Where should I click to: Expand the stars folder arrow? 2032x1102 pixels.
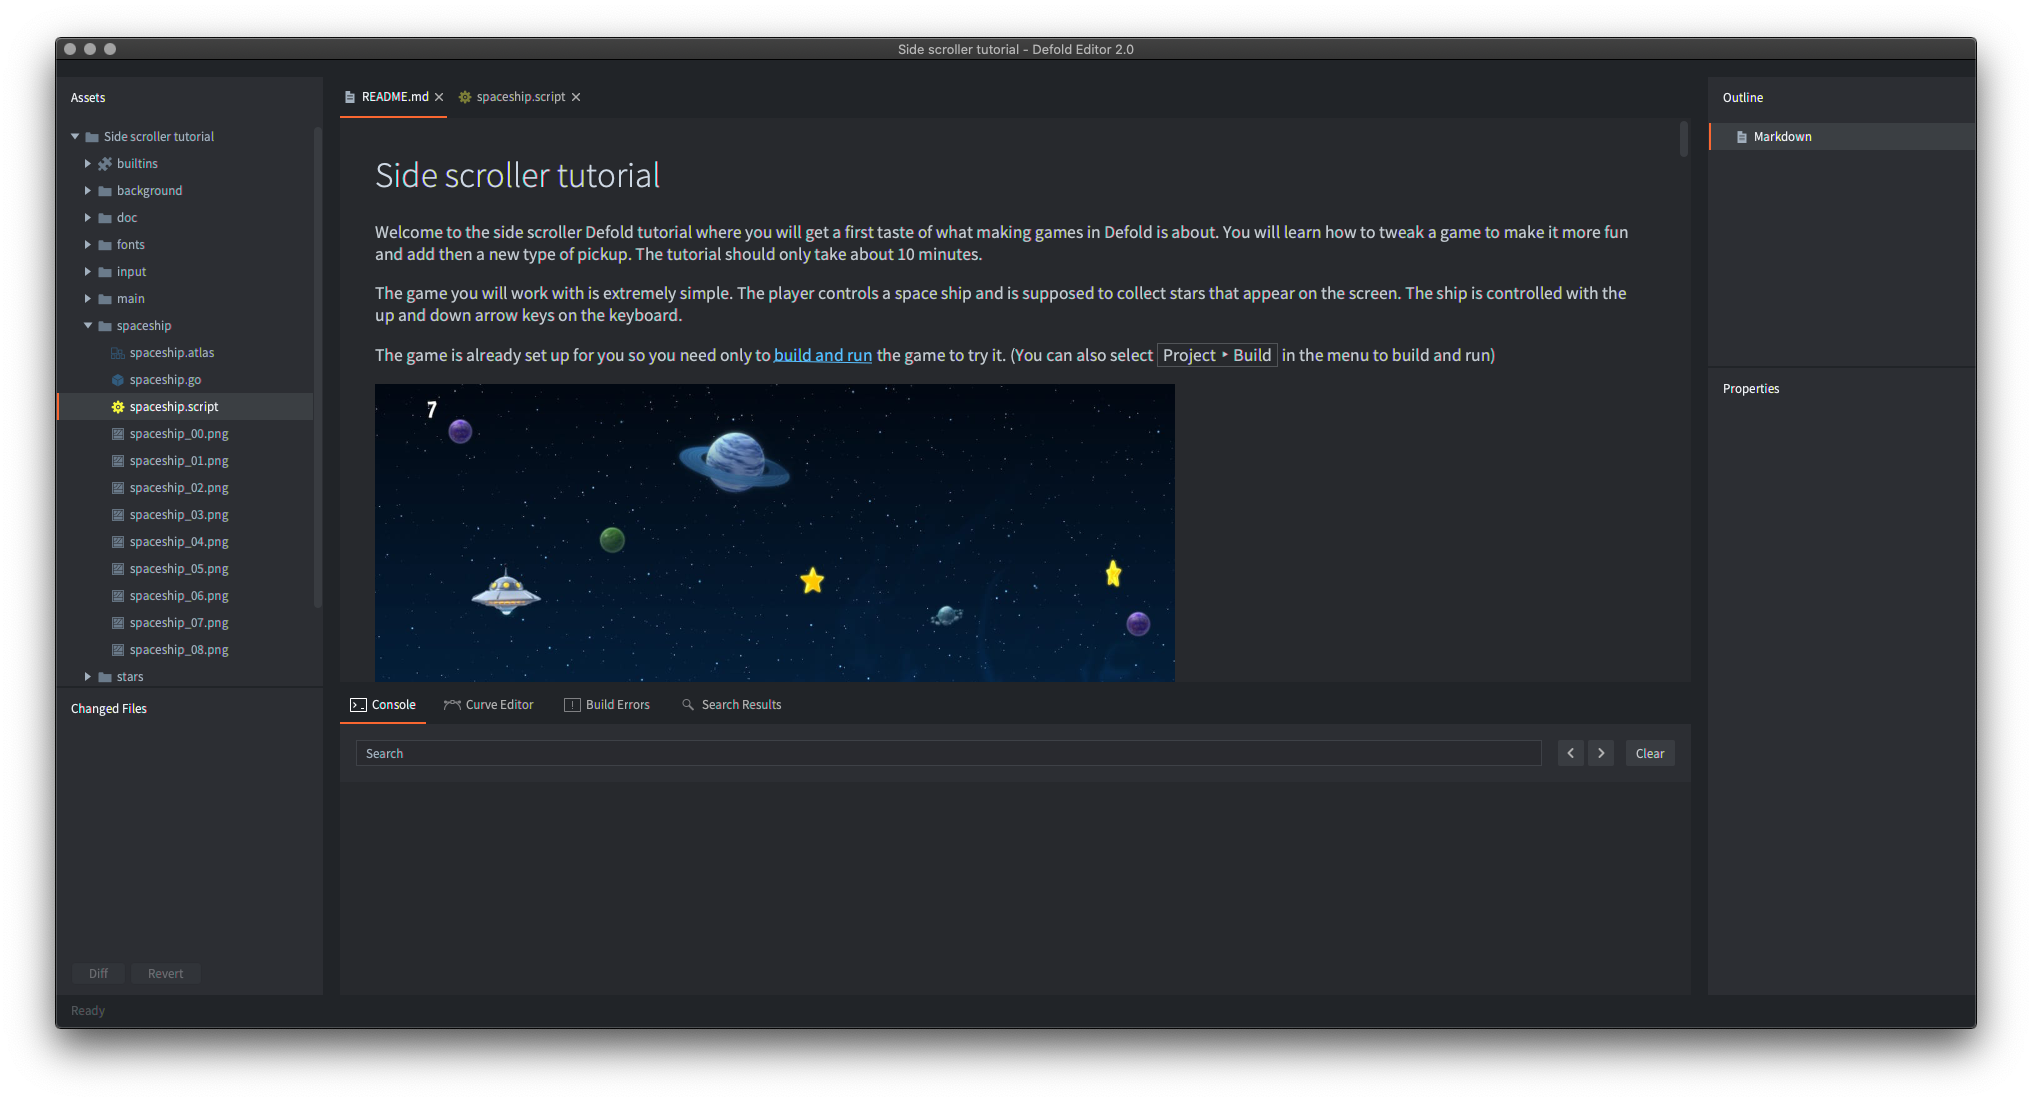point(88,677)
